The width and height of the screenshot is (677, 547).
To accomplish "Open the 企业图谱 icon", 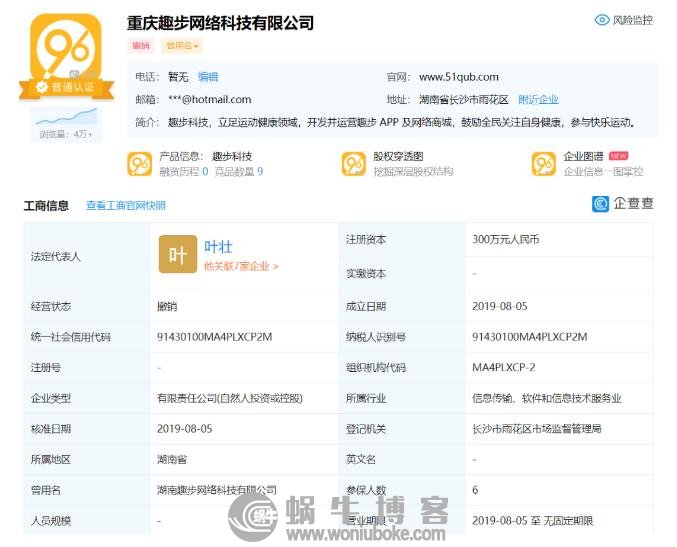I will [544, 164].
